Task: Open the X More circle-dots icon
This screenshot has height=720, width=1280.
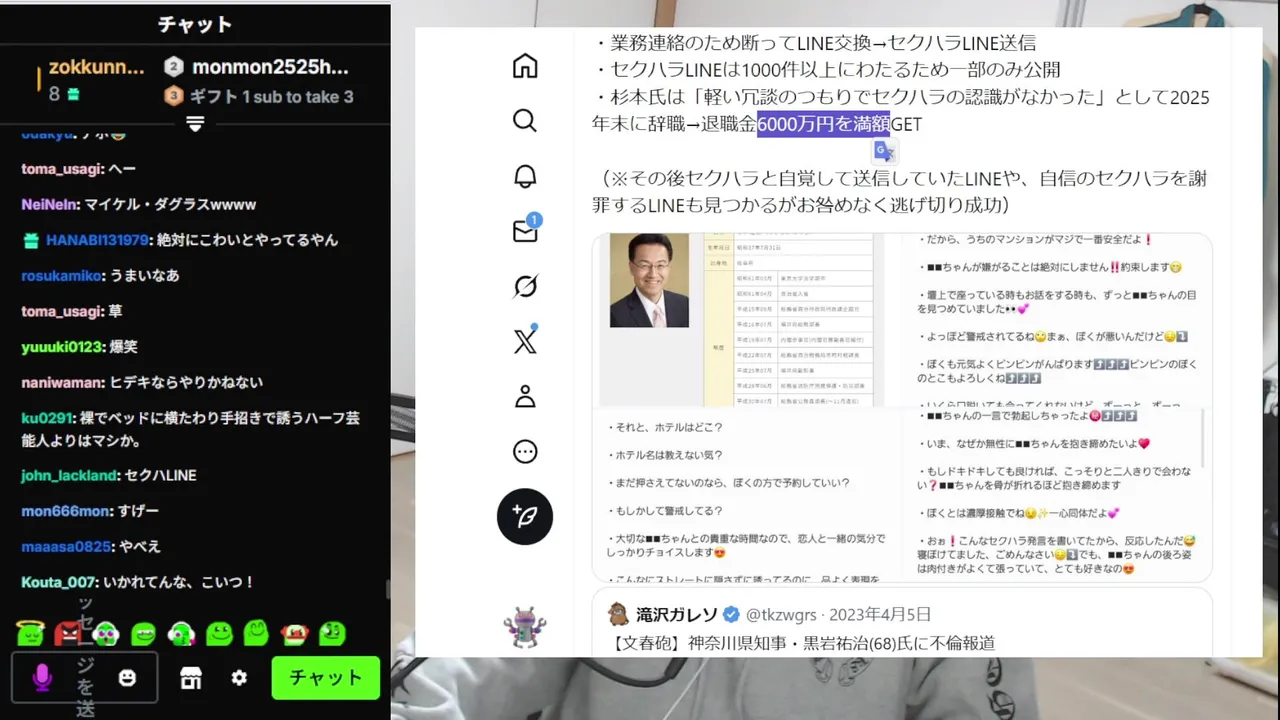Action: point(525,452)
